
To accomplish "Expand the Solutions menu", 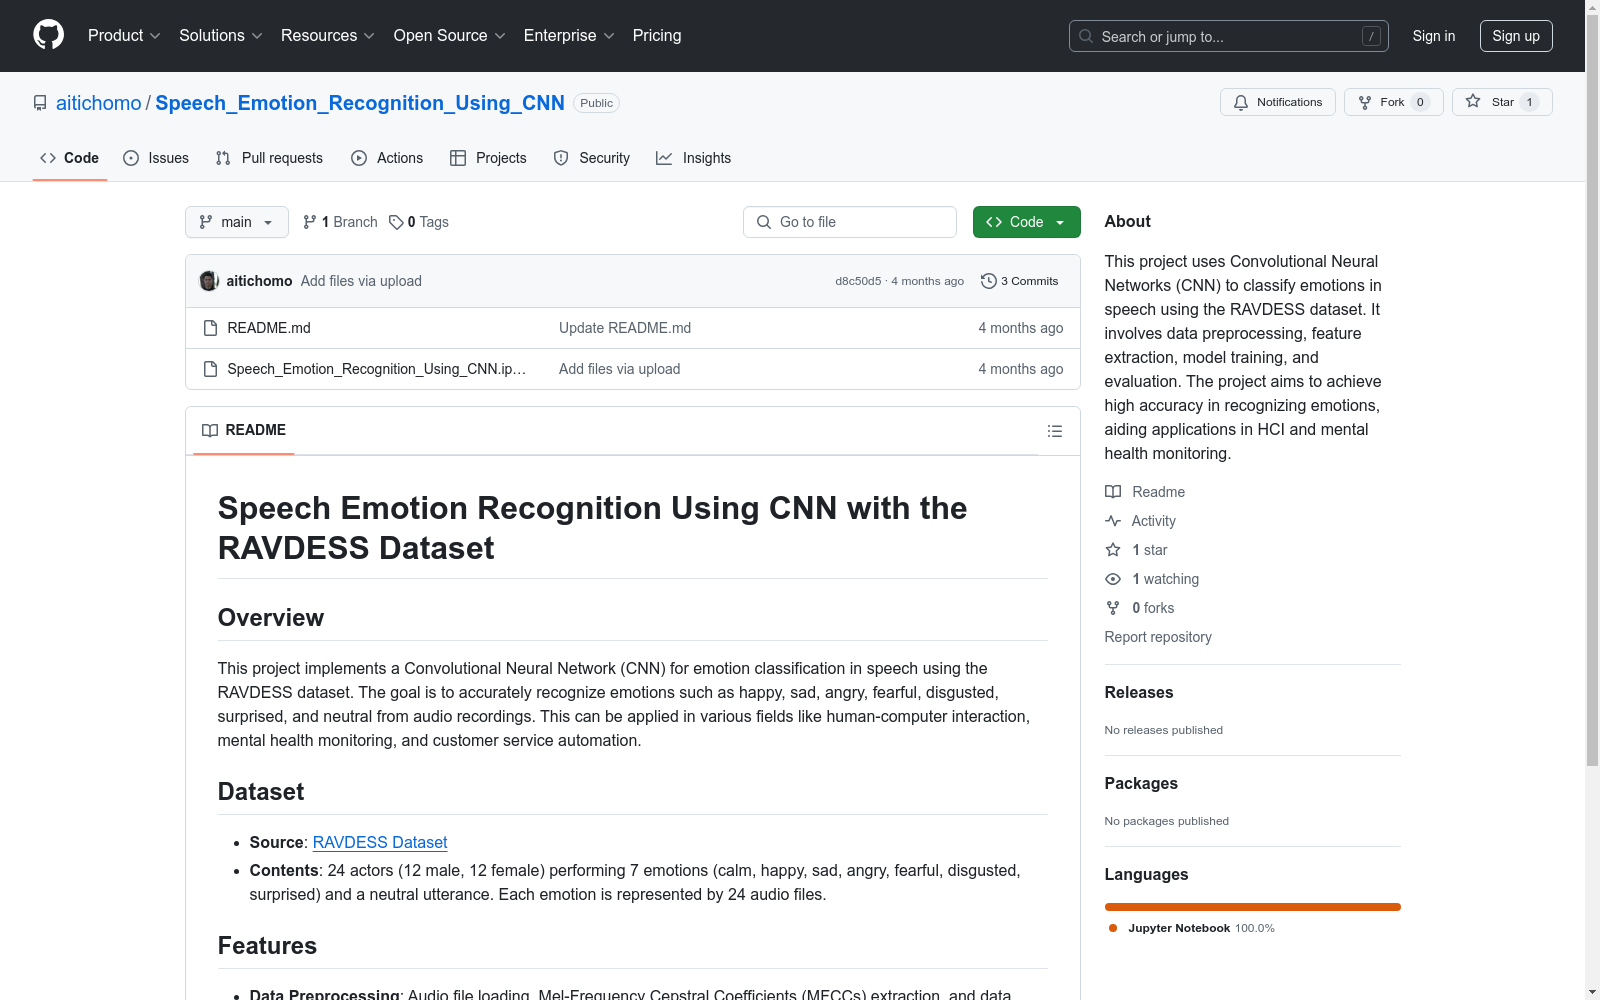I will 221,35.
